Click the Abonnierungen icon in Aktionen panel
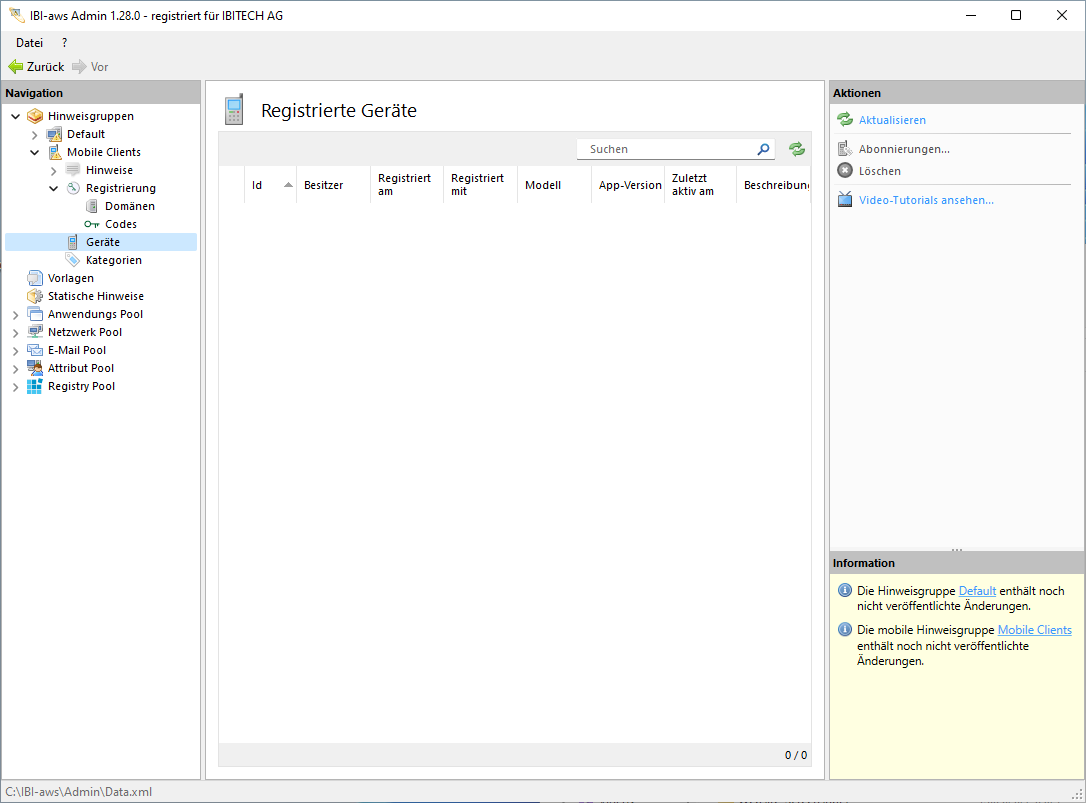 click(845, 149)
